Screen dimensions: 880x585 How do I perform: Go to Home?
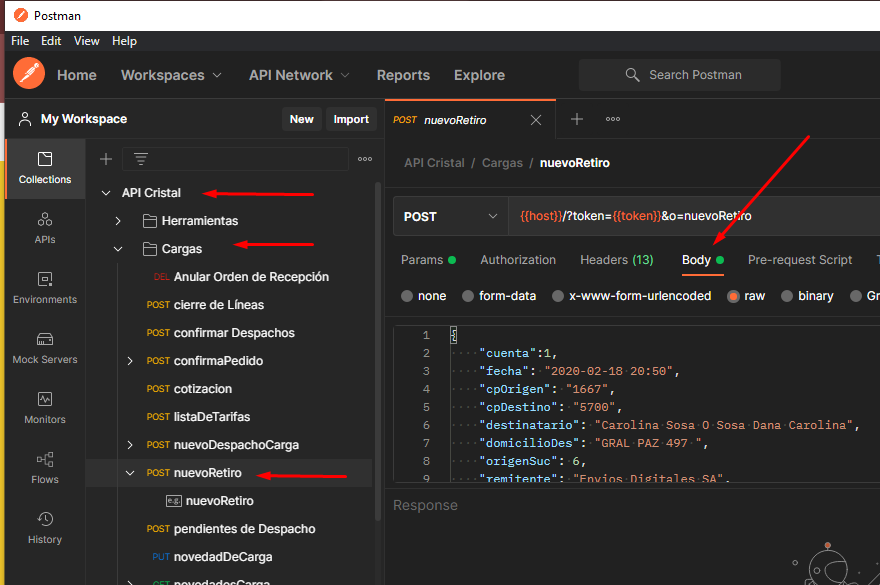coord(77,75)
